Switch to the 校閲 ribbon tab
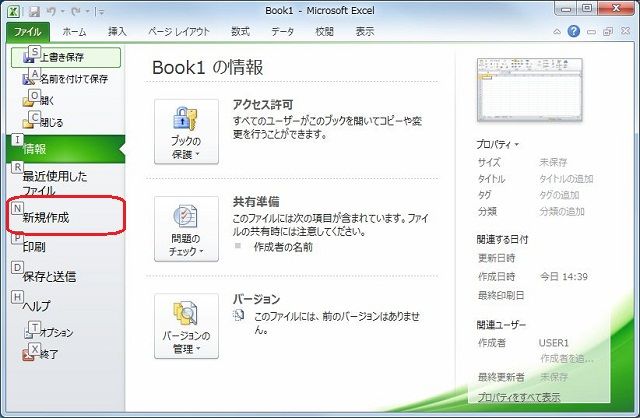 pyautogui.click(x=324, y=32)
